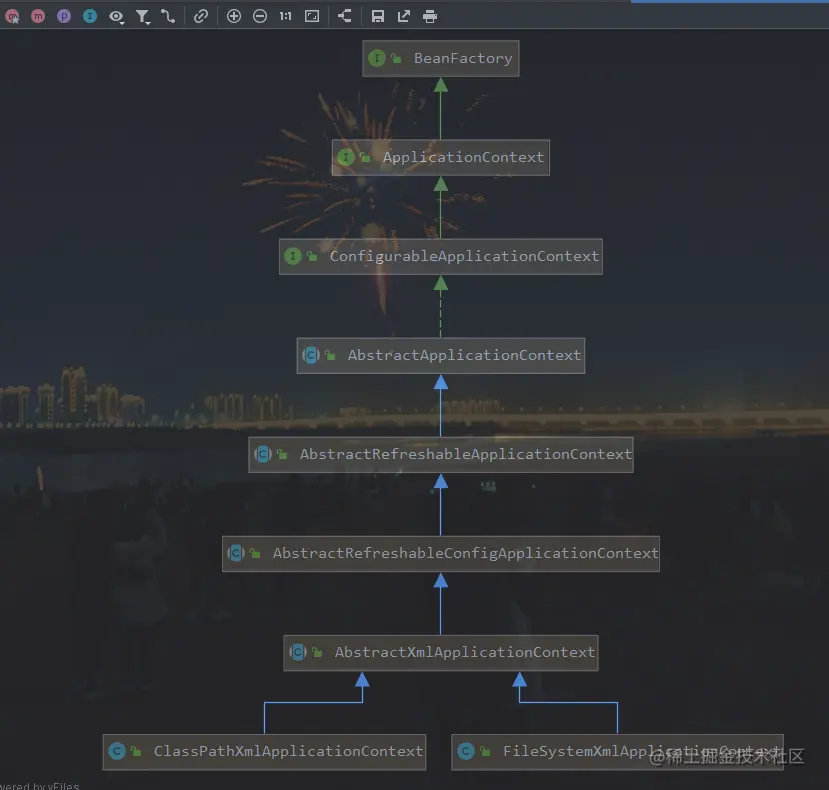Click public lock icon on ClassPathXmlApplicationContext
Image resolution: width=829 pixels, height=790 pixels.
[x=136, y=751]
